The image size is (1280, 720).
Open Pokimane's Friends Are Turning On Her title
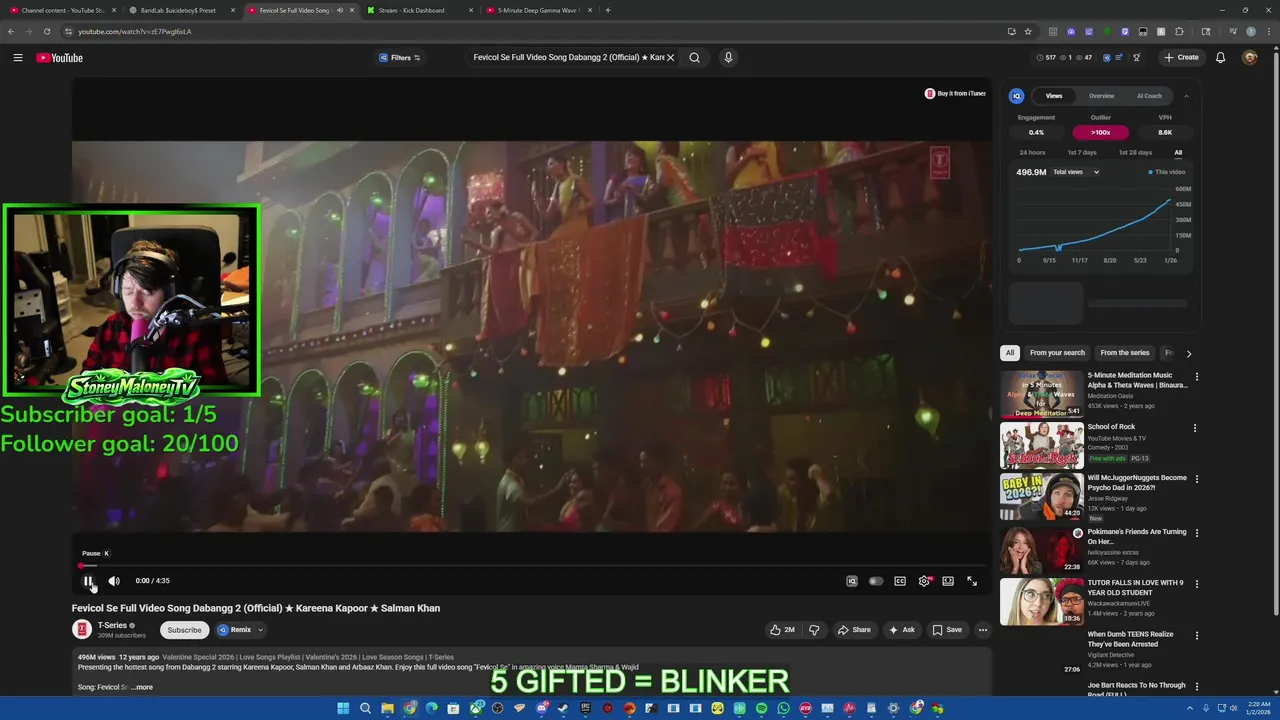click(1137, 537)
